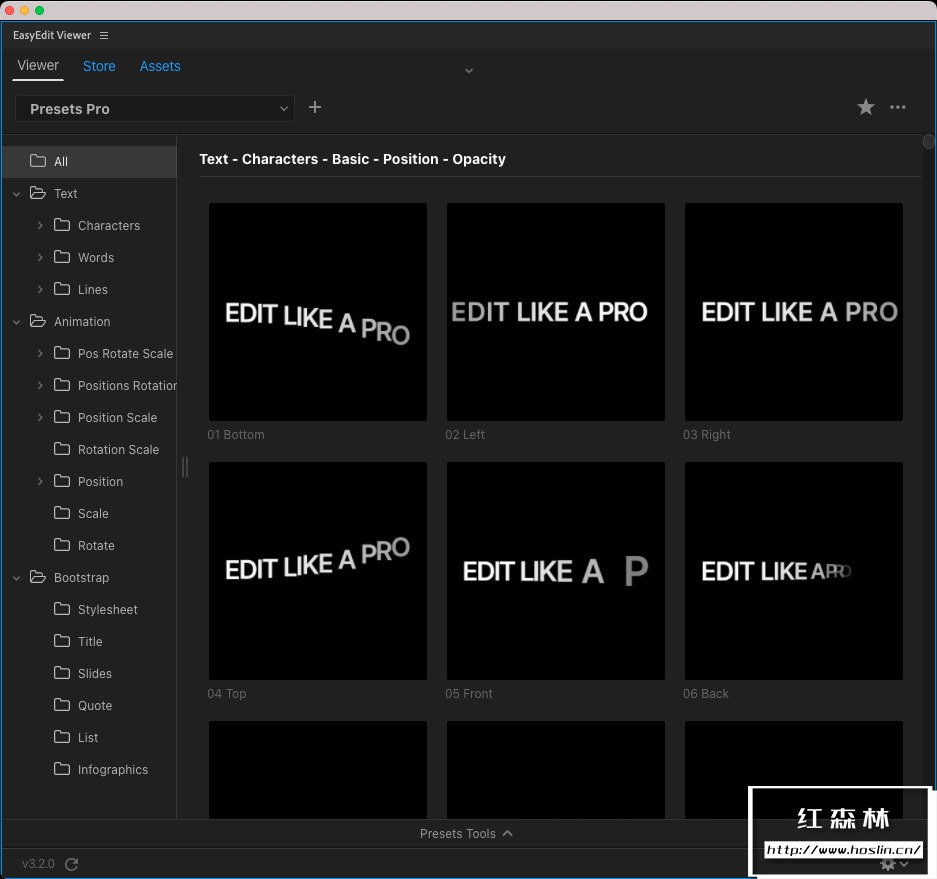Select the 04 Top preset thumbnail
Image resolution: width=937 pixels, height=879 pixels.
318,571
